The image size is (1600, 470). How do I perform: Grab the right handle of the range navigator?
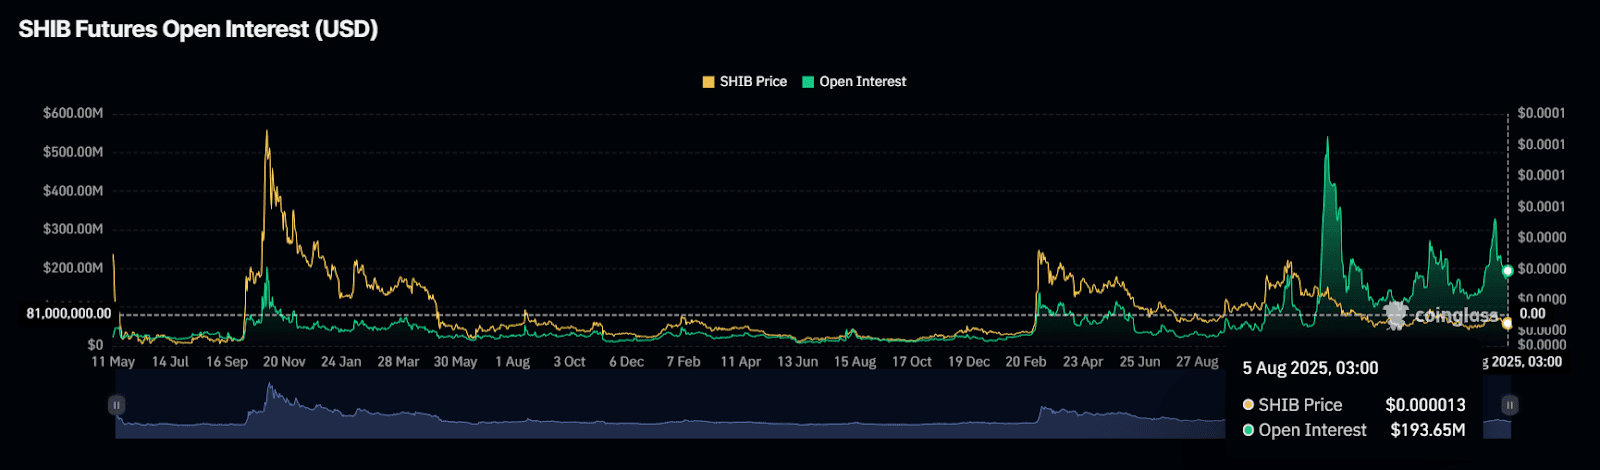pos(1510,405)
